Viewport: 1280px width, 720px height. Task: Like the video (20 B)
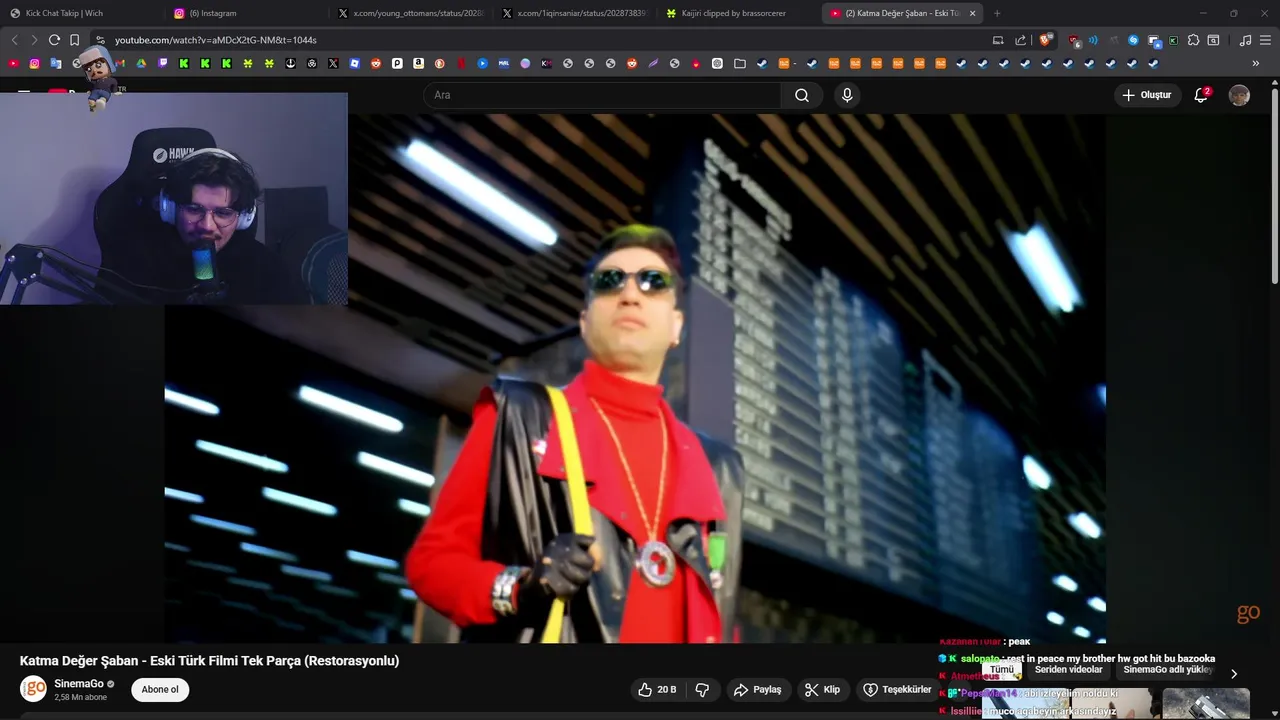pyautogui.click(x=658, y=689)
